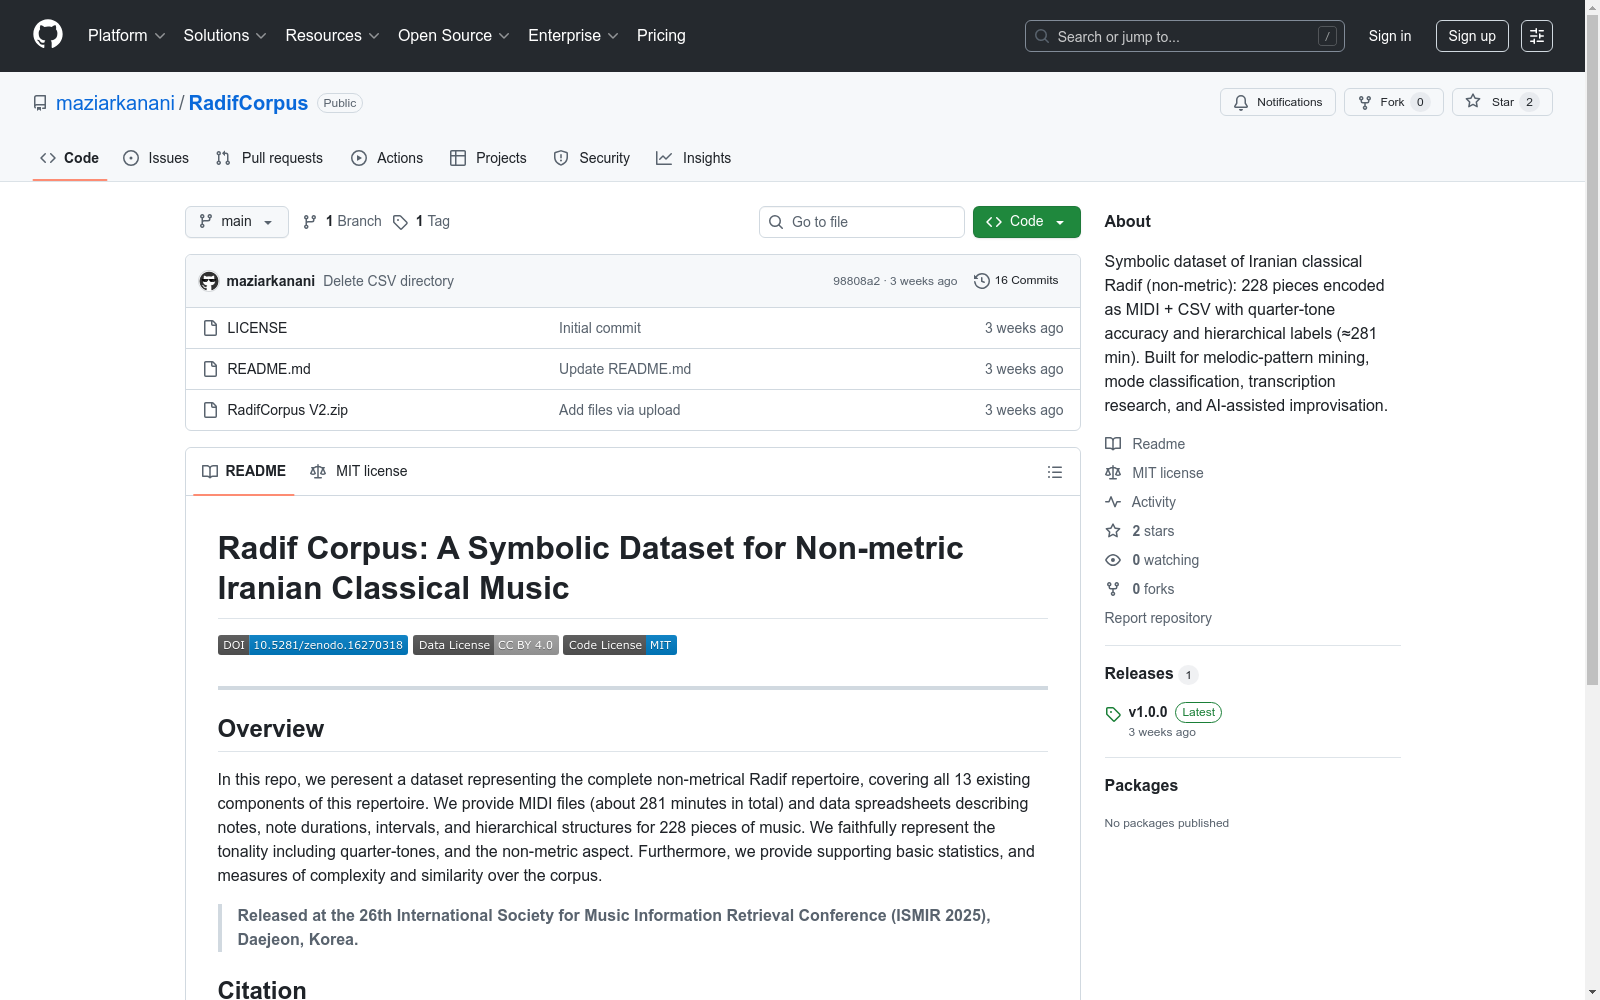Viewport: 1600px width, 1000px height.
Task: Go to the Pricing page
Action: click(x=661, y=36)
